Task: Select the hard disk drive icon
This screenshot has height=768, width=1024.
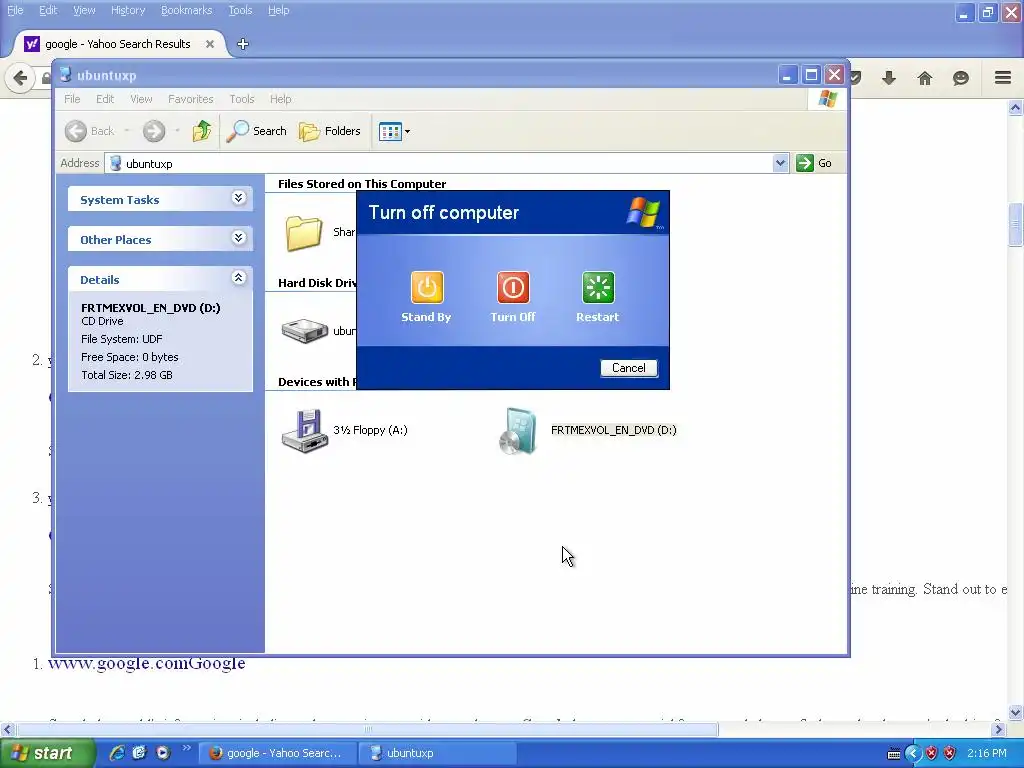Action: point(304,331)
